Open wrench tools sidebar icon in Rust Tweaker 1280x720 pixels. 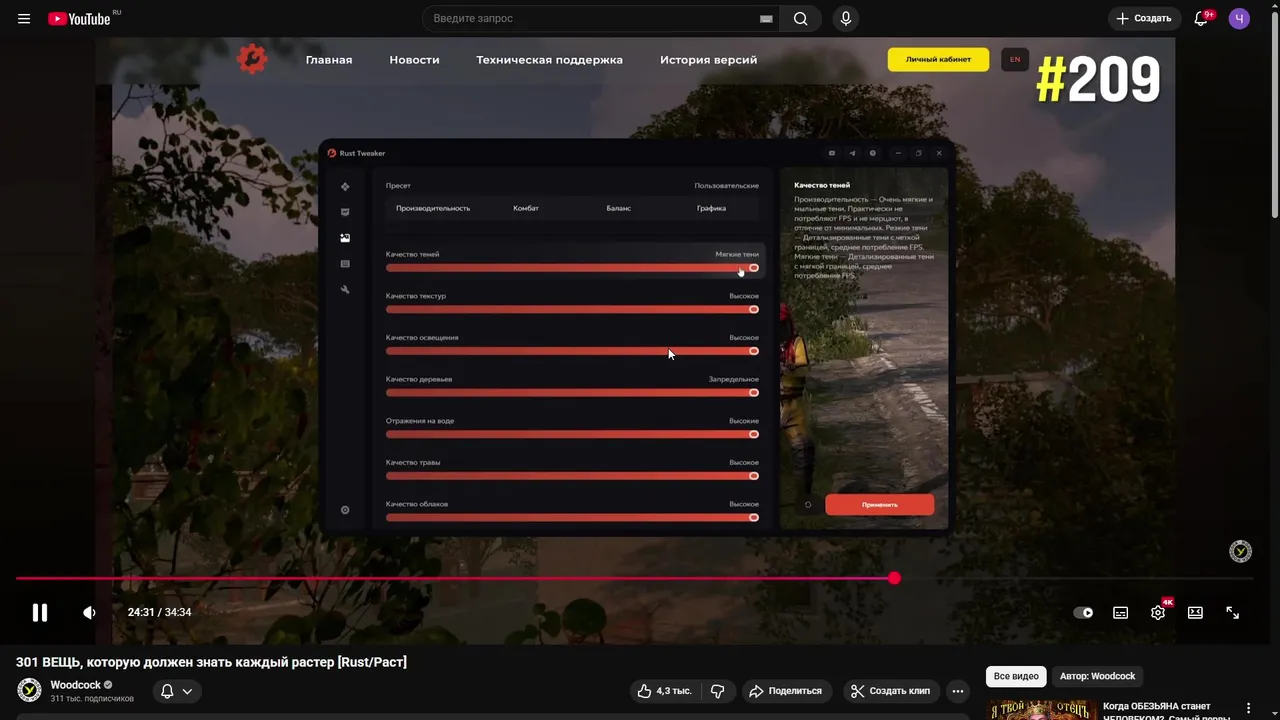pyautogui.click(x=345, y=290)
